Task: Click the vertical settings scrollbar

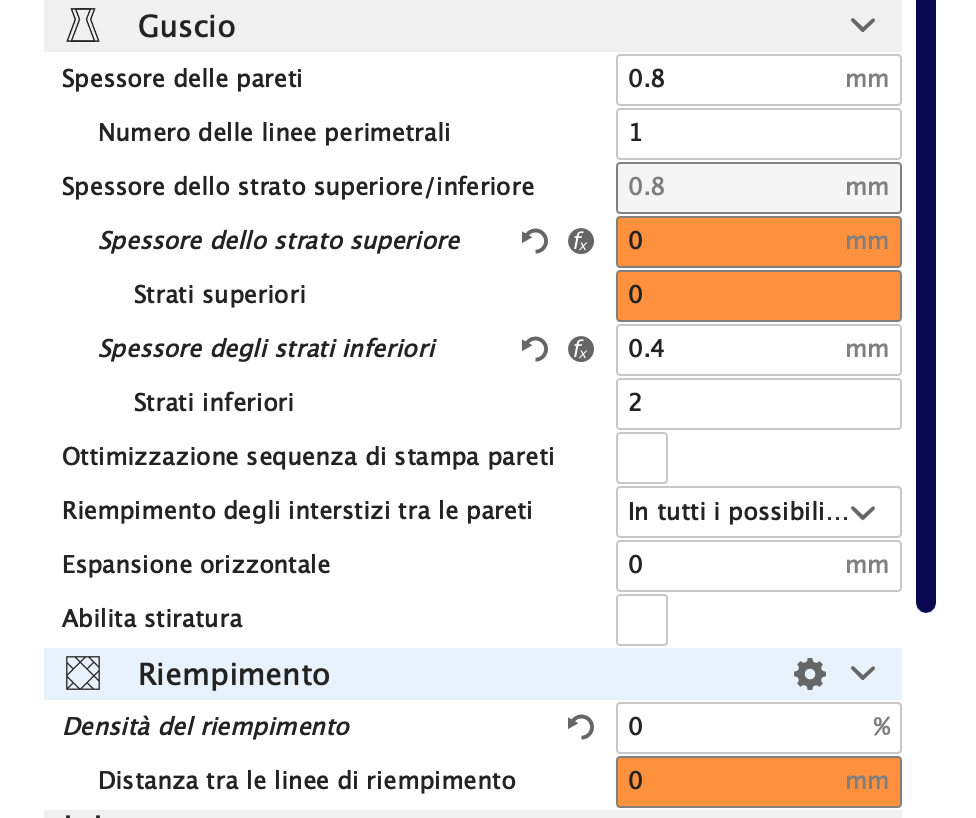Action: tap(926, 305)
